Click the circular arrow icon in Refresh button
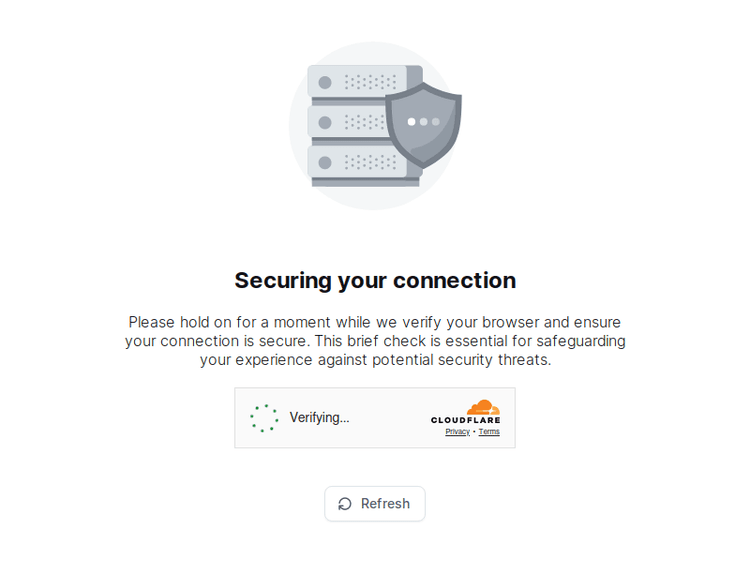Viewport: 750px width, 563px height. point(345,504)
